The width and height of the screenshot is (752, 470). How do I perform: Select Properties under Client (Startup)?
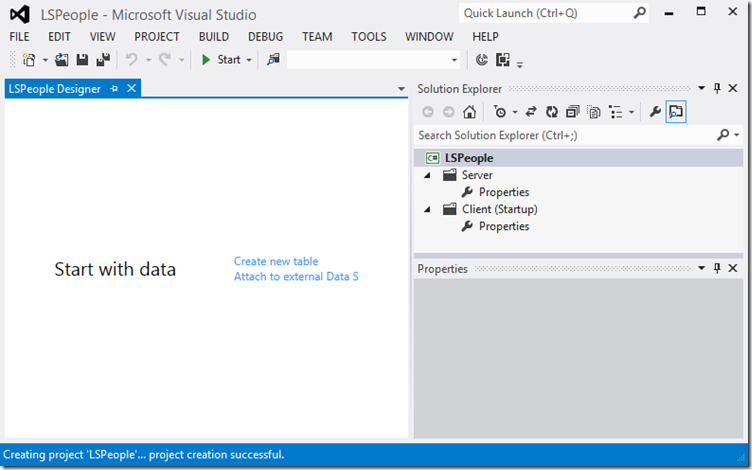[504, 226]
